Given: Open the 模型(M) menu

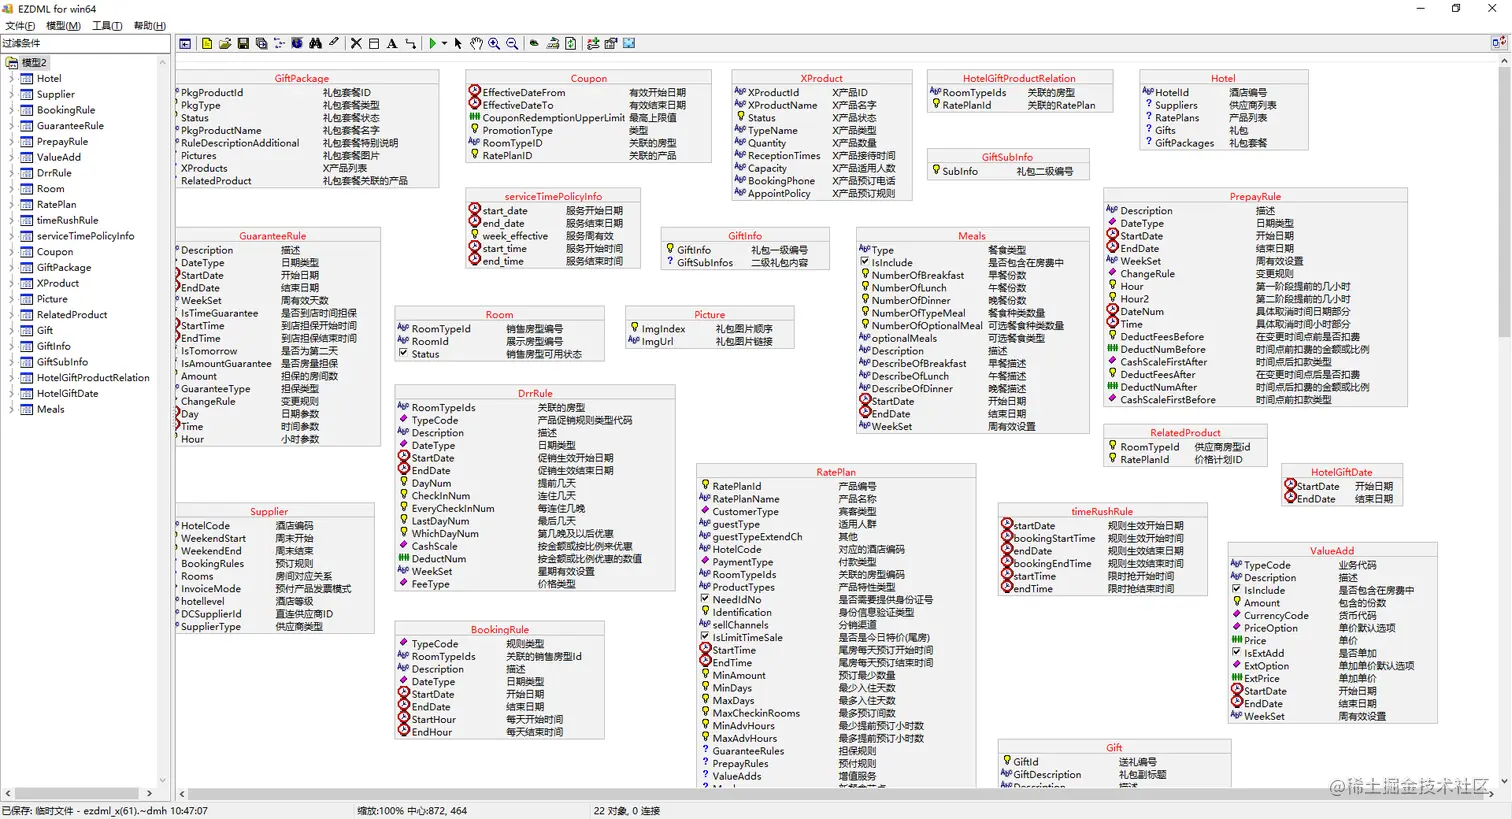Looking at the screenshot, I should coord(63,26).
